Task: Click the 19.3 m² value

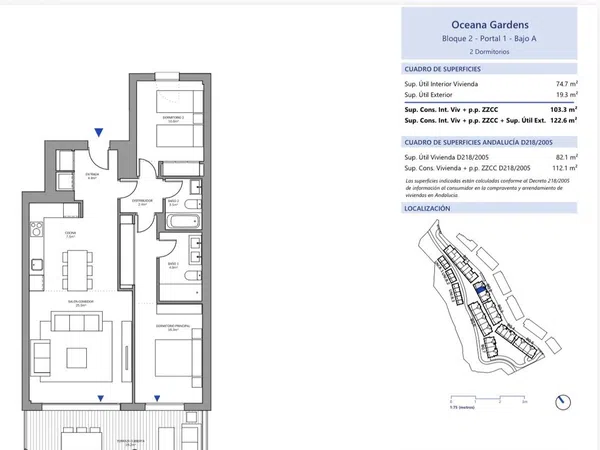Action: point(567,95)
